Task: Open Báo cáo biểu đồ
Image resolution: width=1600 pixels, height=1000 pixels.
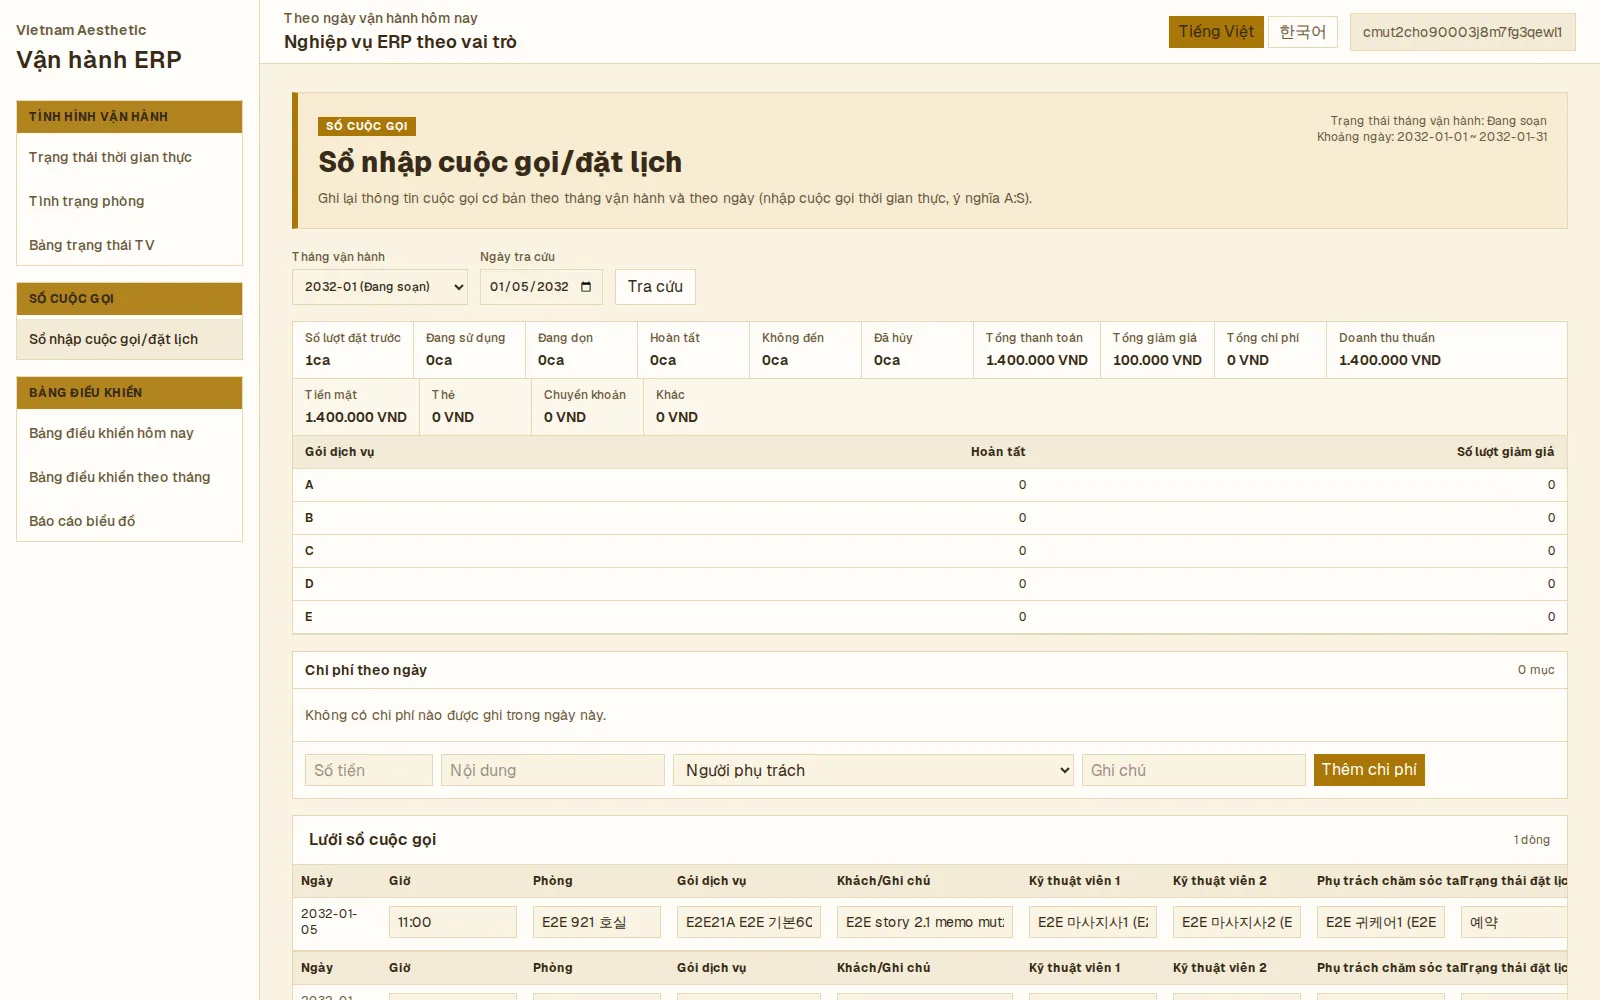Action: pos(129,521)
